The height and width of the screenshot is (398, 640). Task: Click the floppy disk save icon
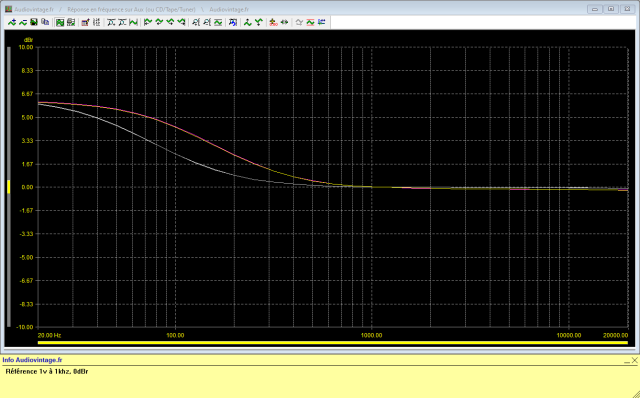coord(34,22)
